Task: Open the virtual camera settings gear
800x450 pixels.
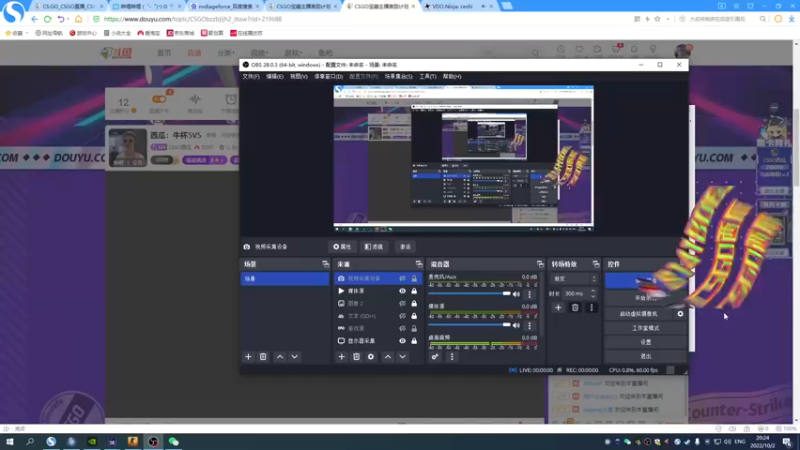Action: click(x=680, y=314)
